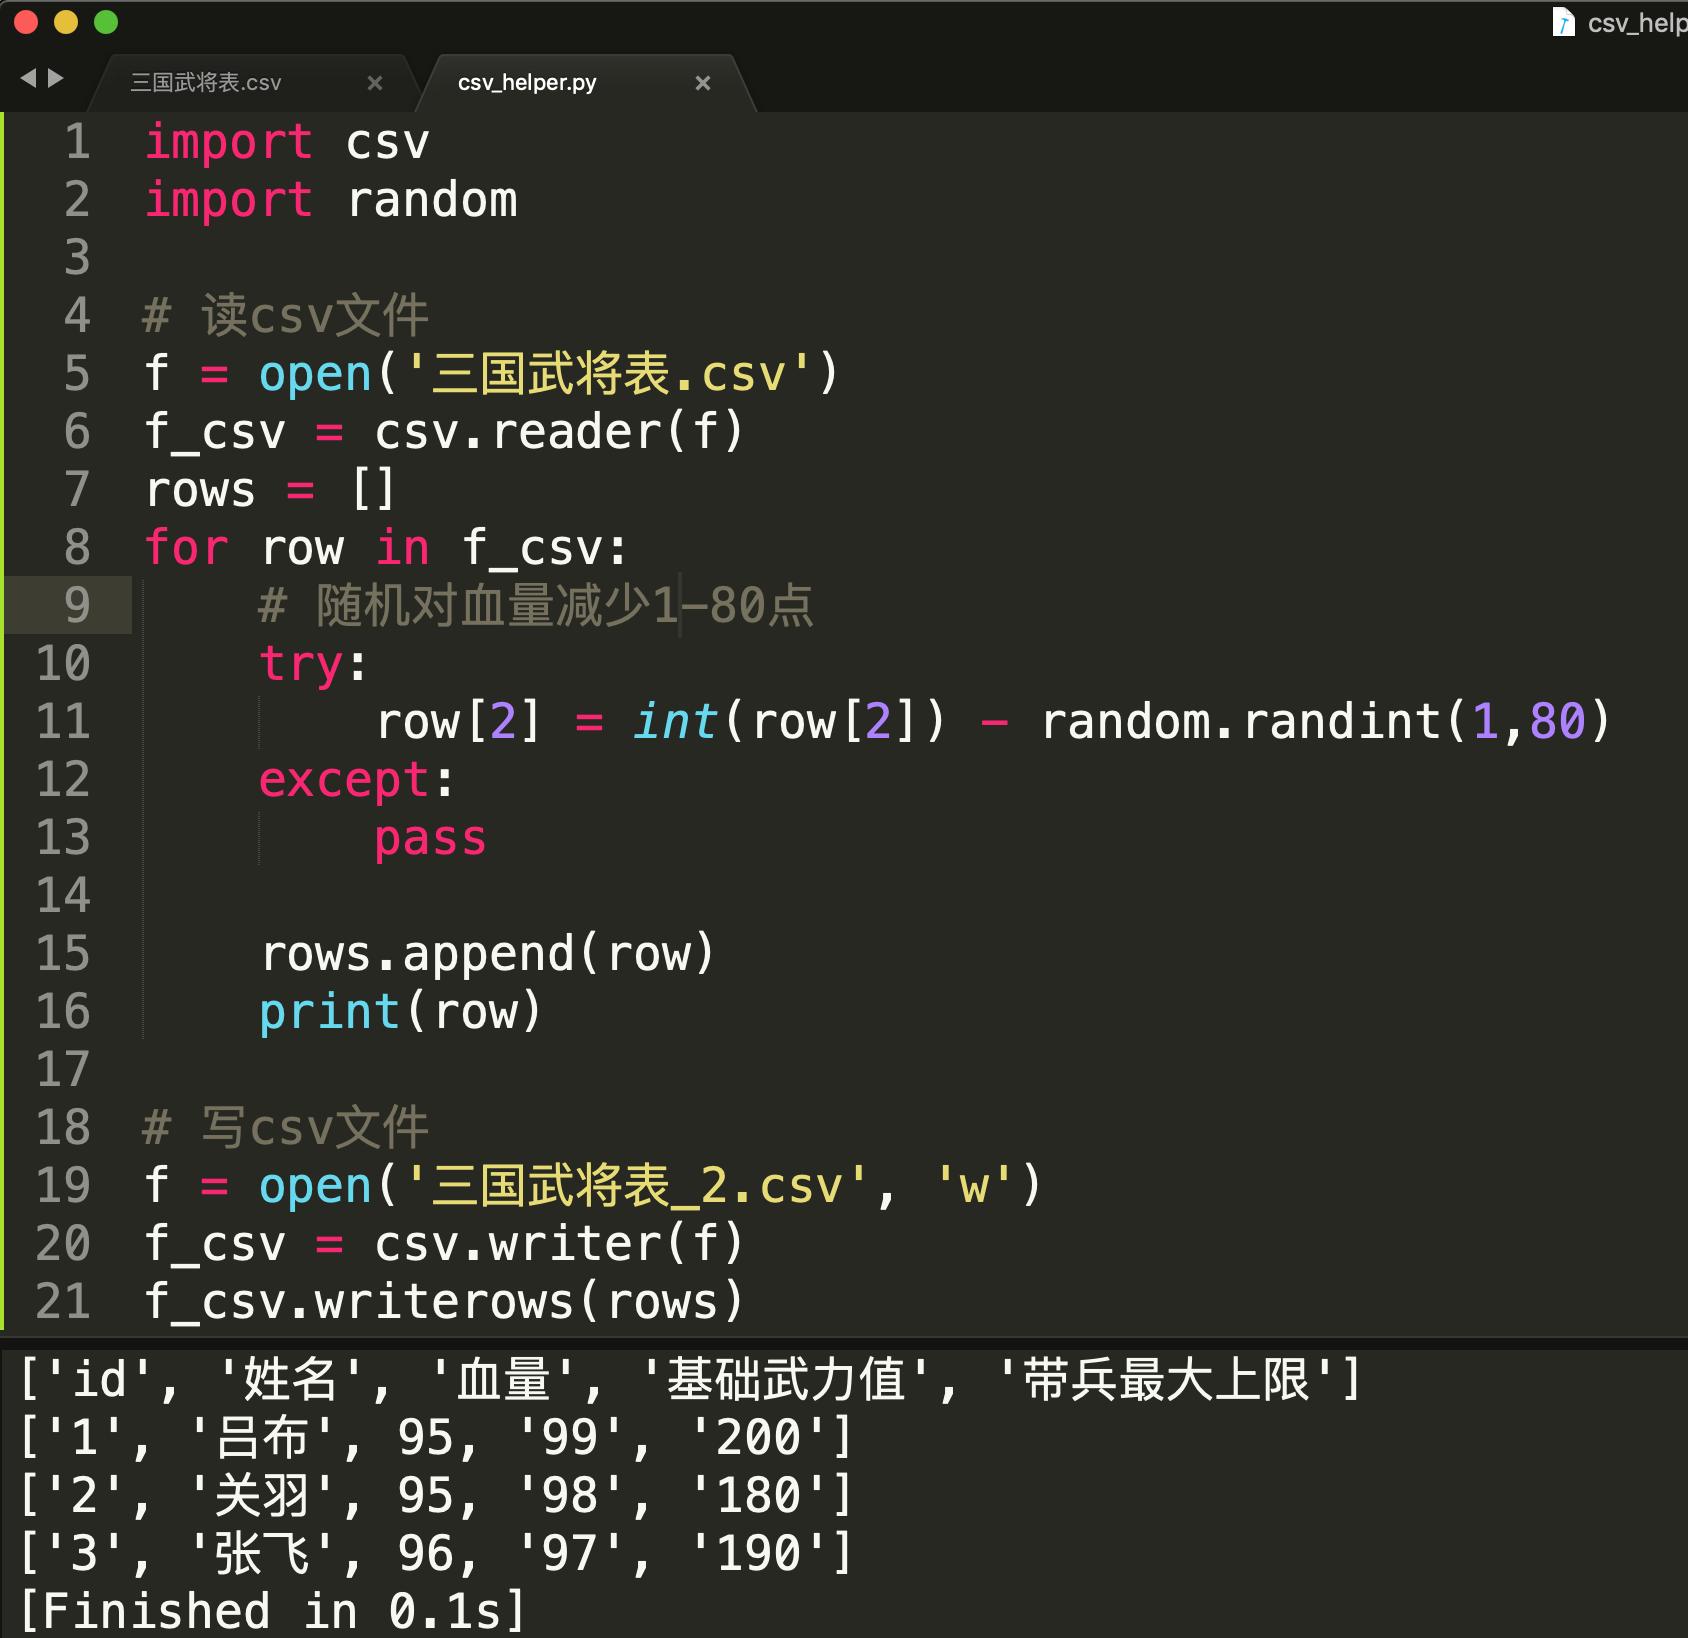Image resolution: width=1688 pixels, height=1638 pixels.
Task: Click line number 11 in the gutter
Action: pyautogui.click(x=63, y=721)
